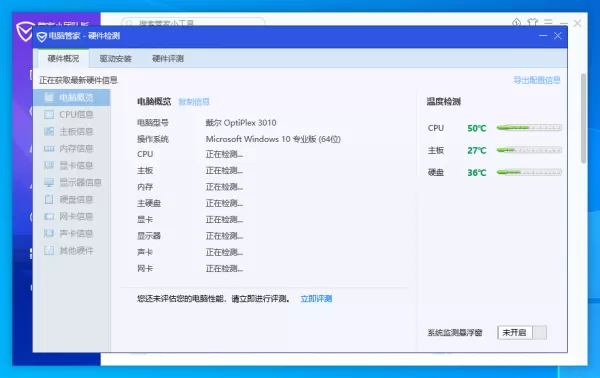Click the 27℃ motherboard temperature value

point(477,150)
